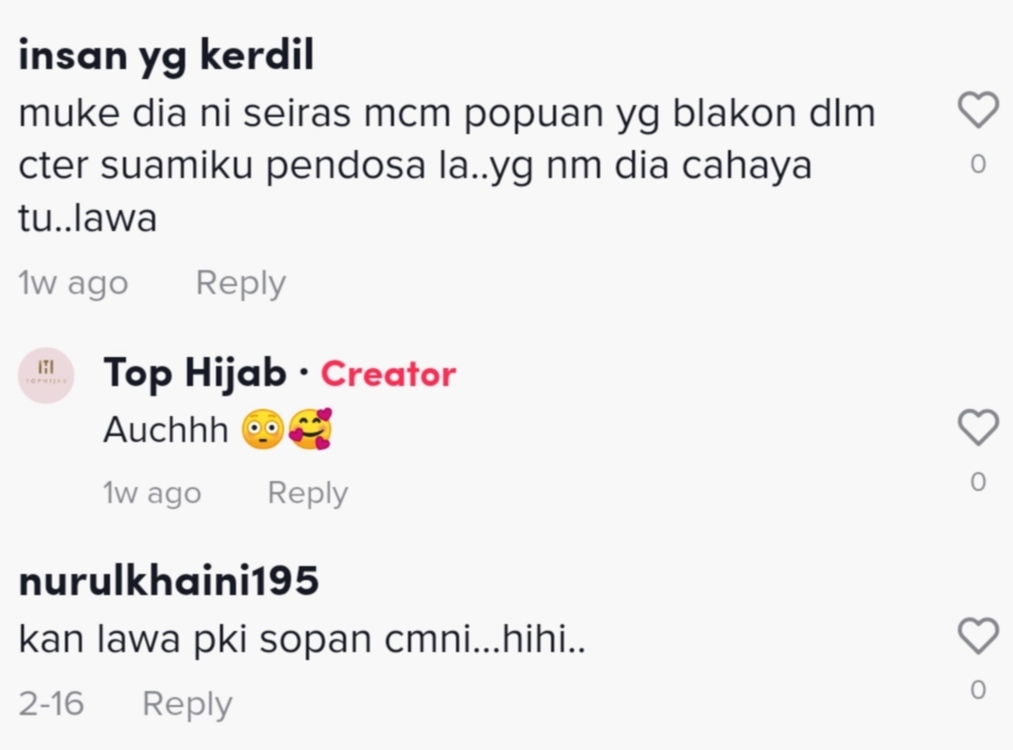This screenshot has height=750, width=1013.
Task: Tap the '1w ago' timestamp under Top Hijab's reply
Action: [152, 493]
